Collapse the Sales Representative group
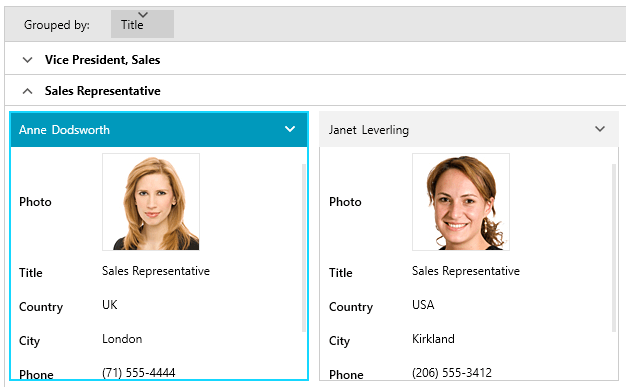Viewport: 626px width, 387px height. click(28, 91)
